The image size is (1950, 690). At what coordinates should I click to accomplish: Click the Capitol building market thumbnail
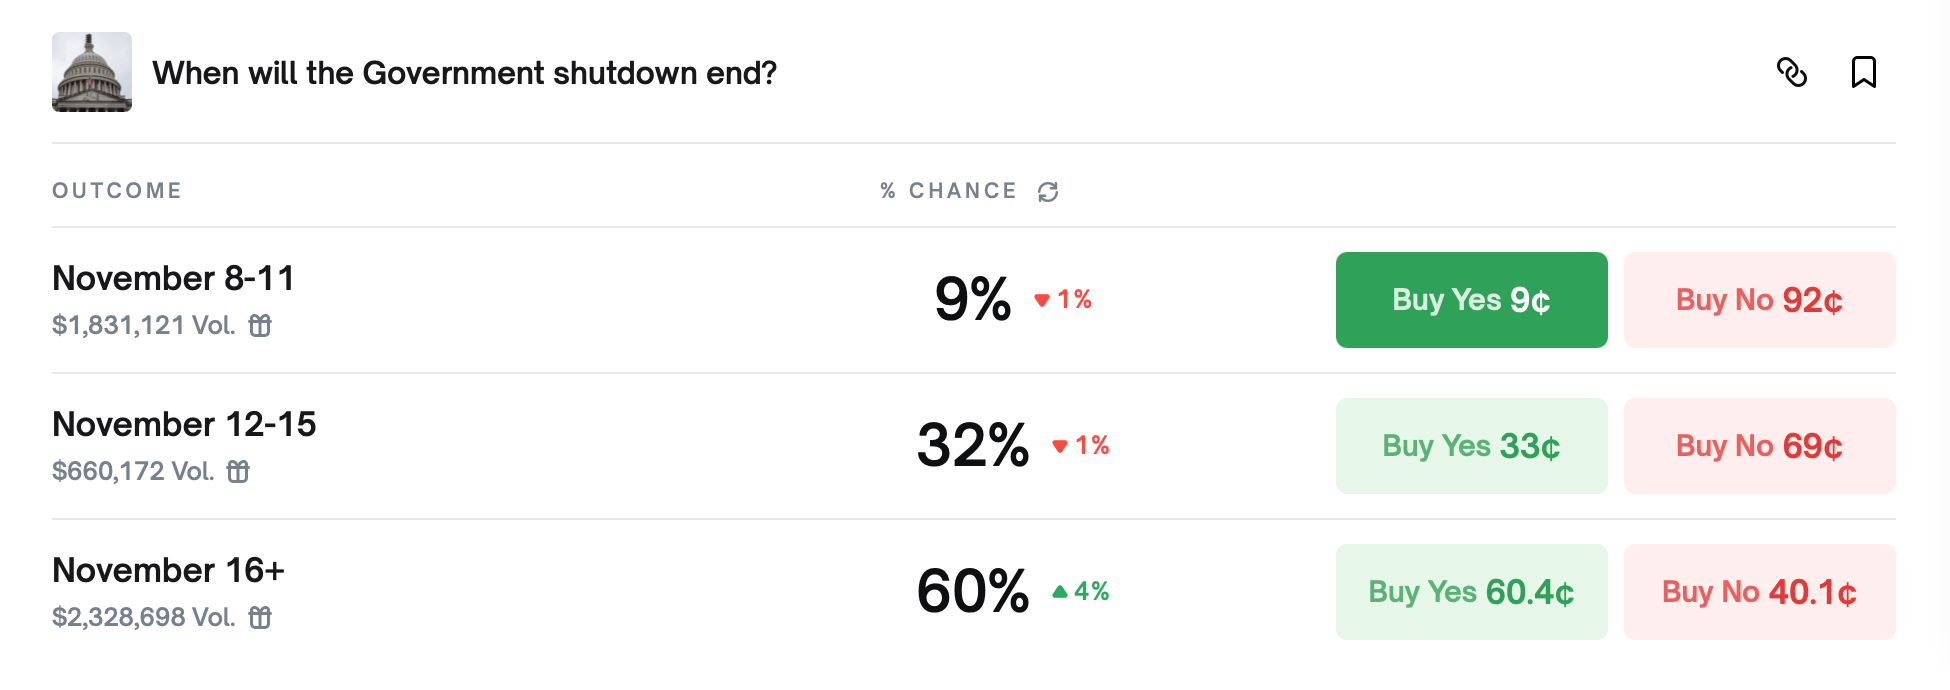pyautogui.click(x=92, y=72)
